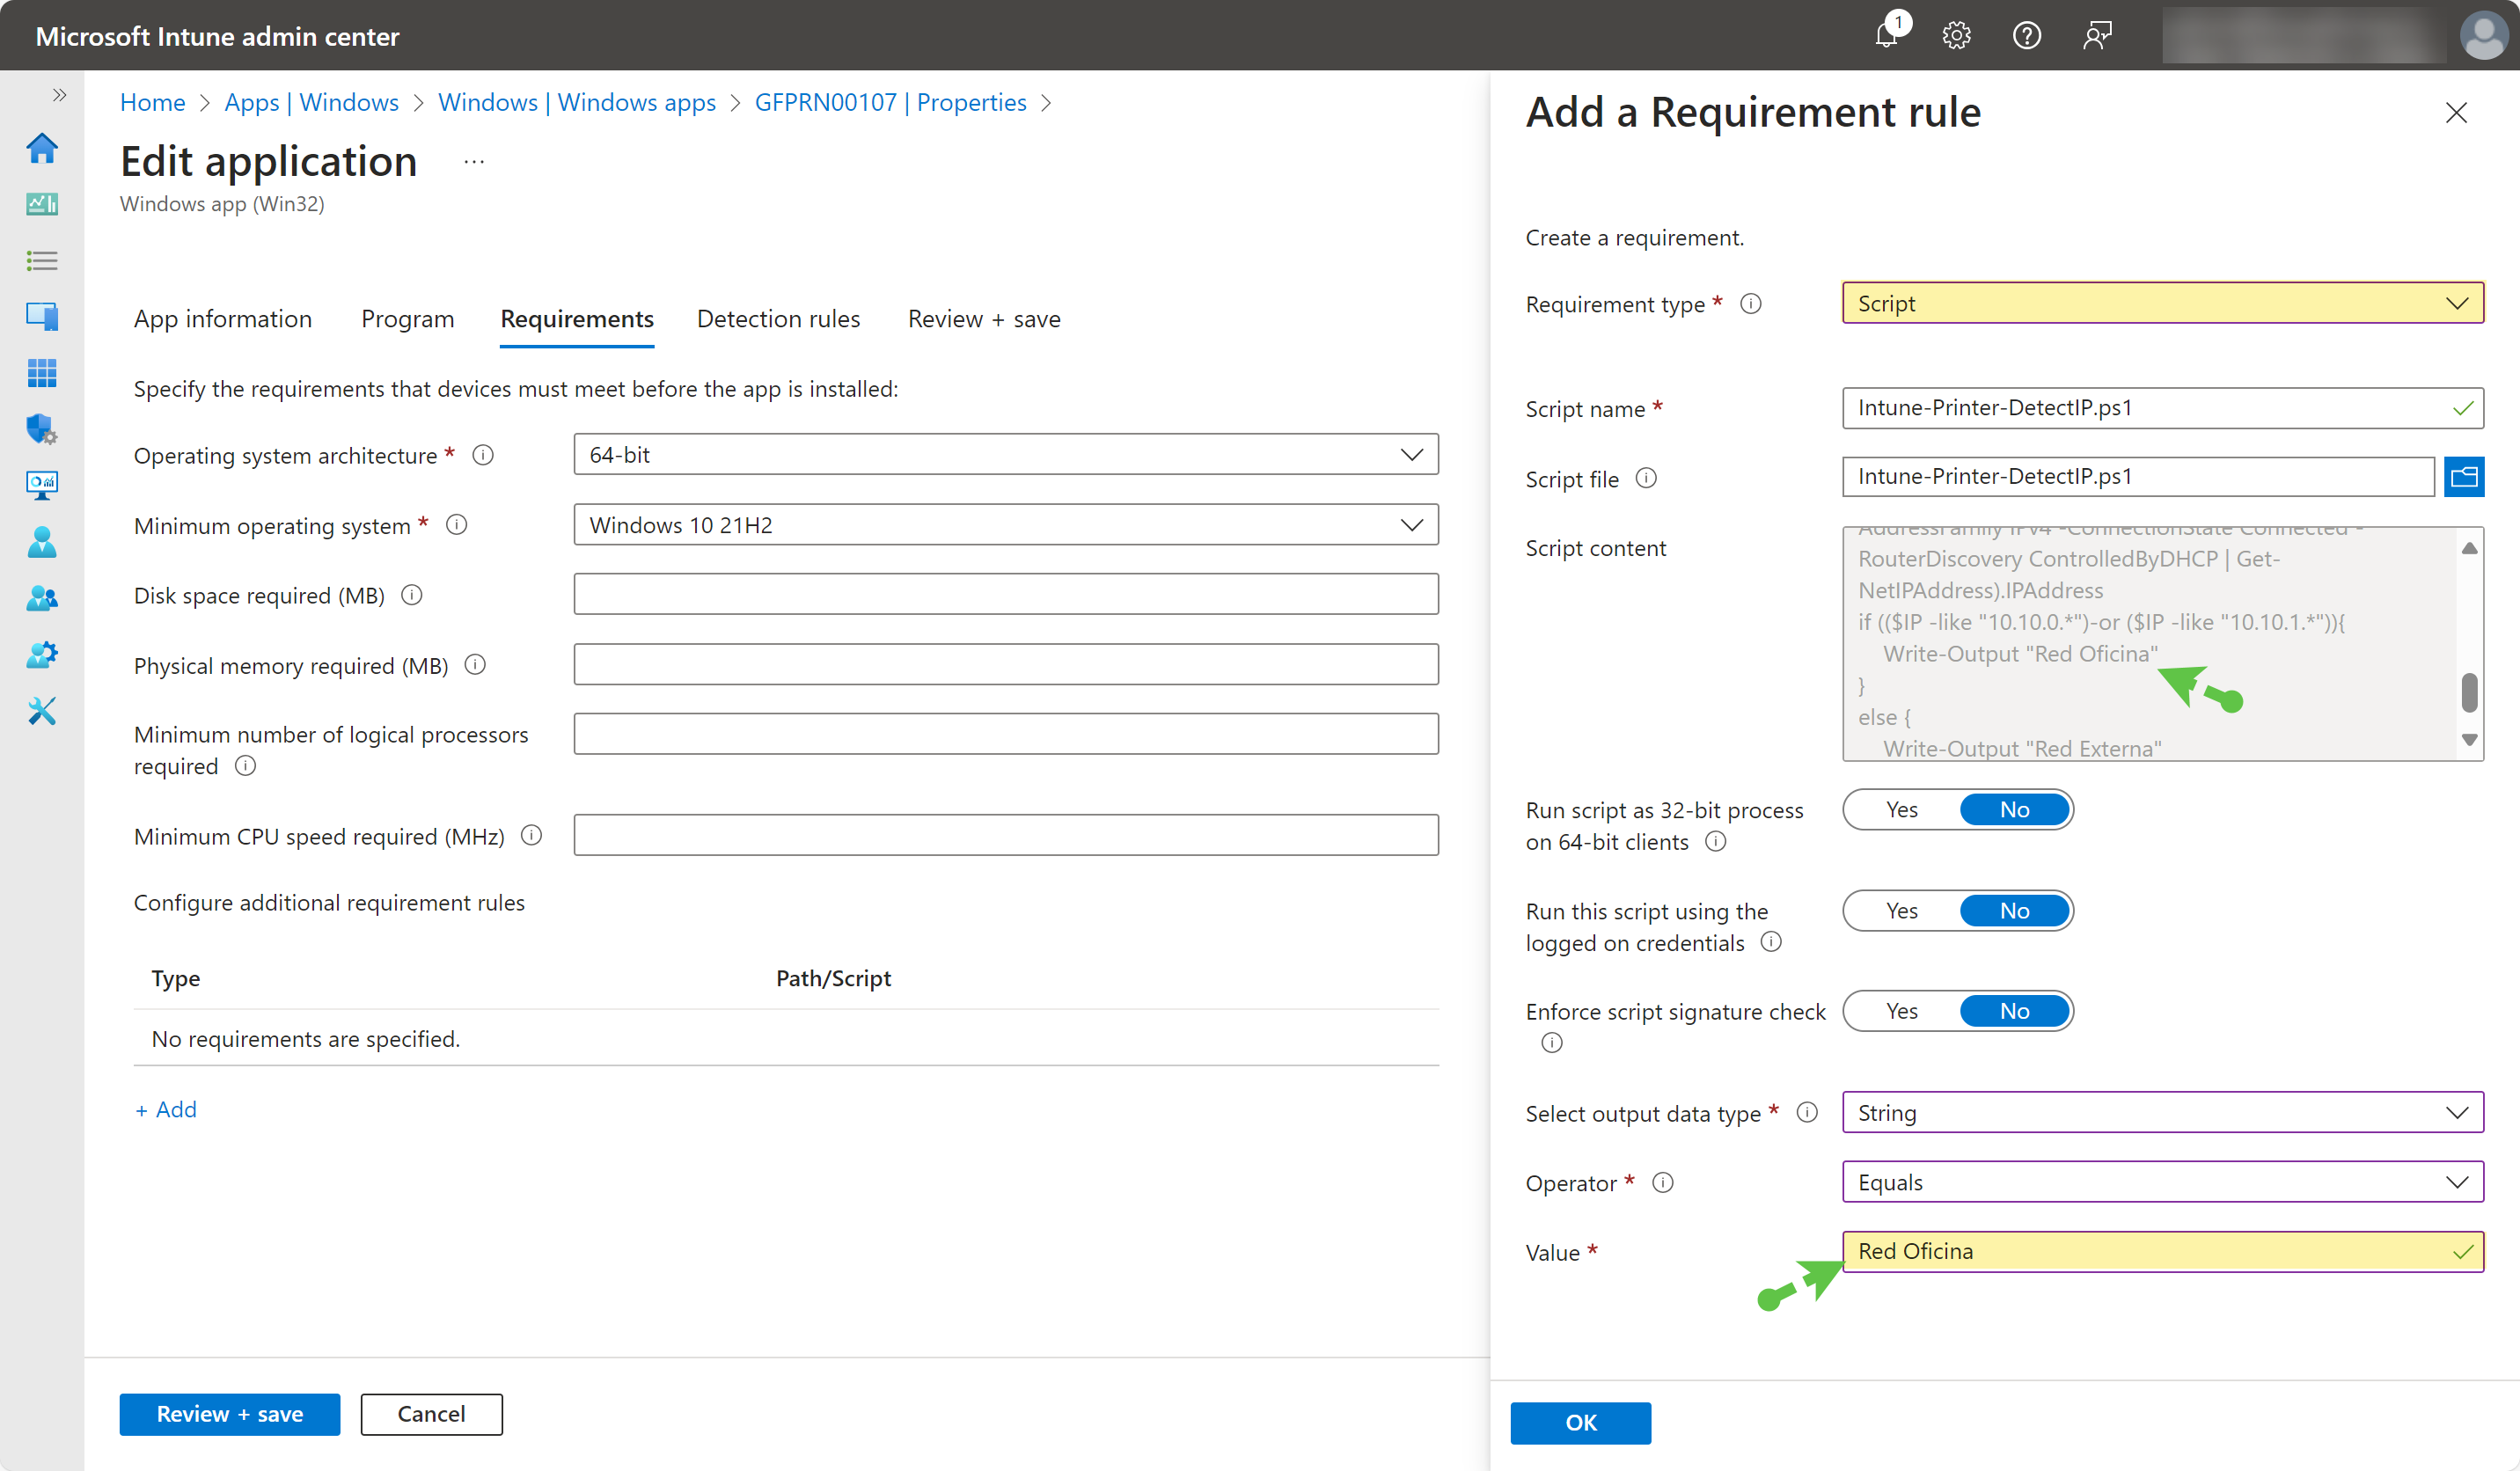The width and height of the screenshot is (2520, 1471).
Task: Click the + Add requirement link
Action: pos(166,1110)
